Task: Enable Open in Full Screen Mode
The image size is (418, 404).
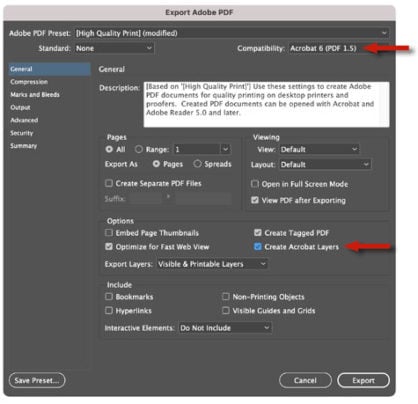Action: click(x=255, y=184)
